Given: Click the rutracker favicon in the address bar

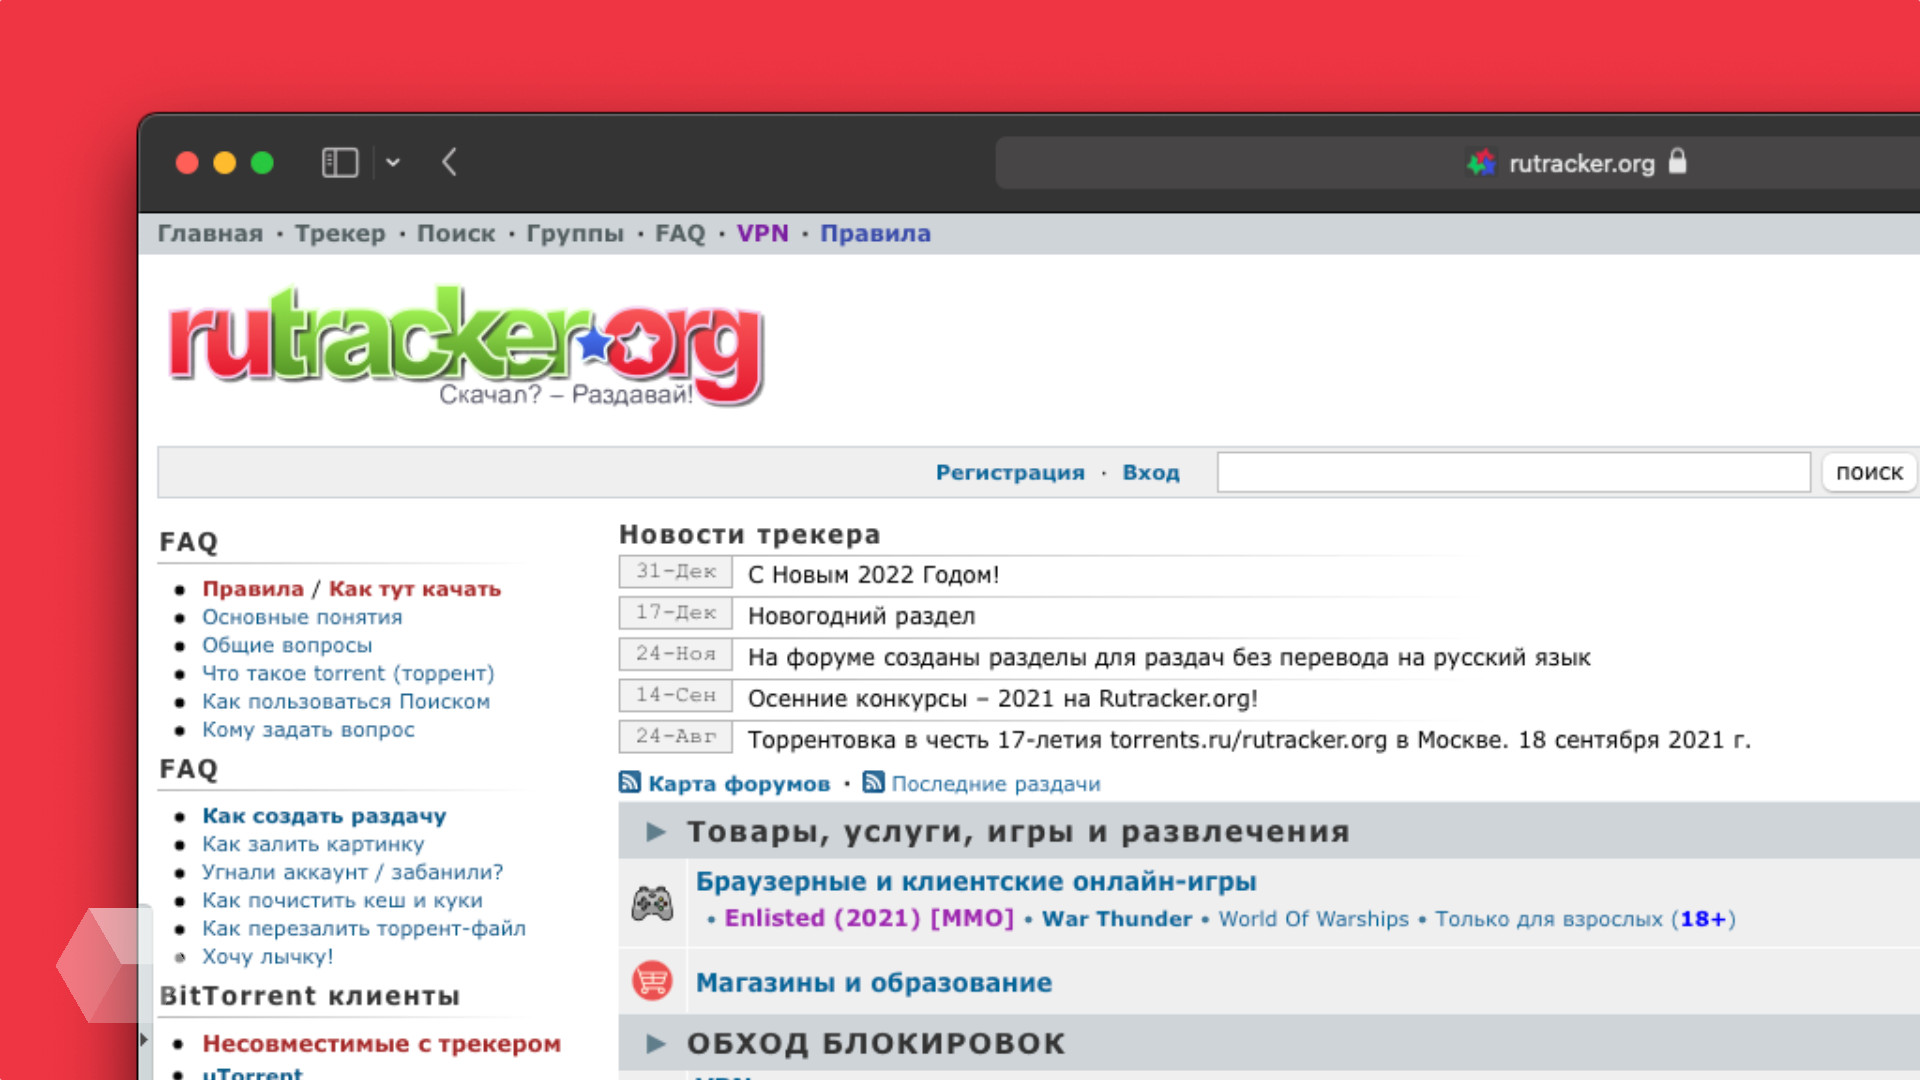Looking at the screenshot, I should click(x=1481, y=162).
